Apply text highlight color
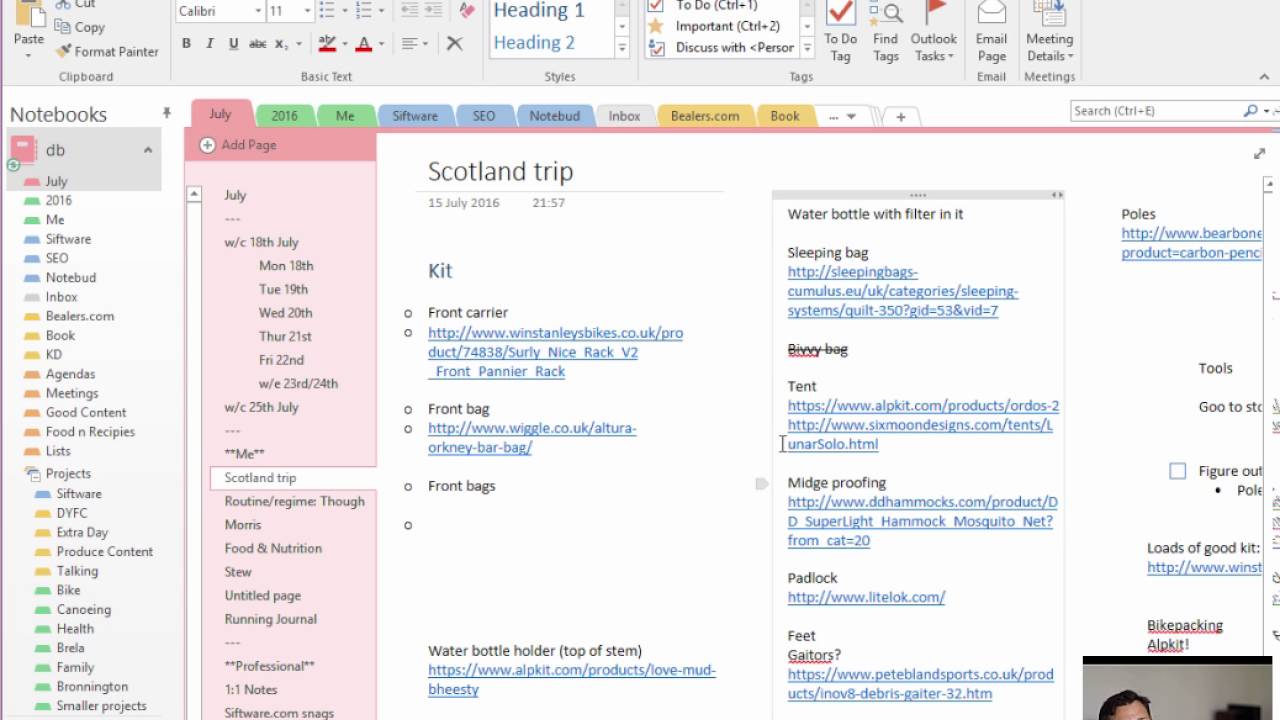 [x=327, y=44]
